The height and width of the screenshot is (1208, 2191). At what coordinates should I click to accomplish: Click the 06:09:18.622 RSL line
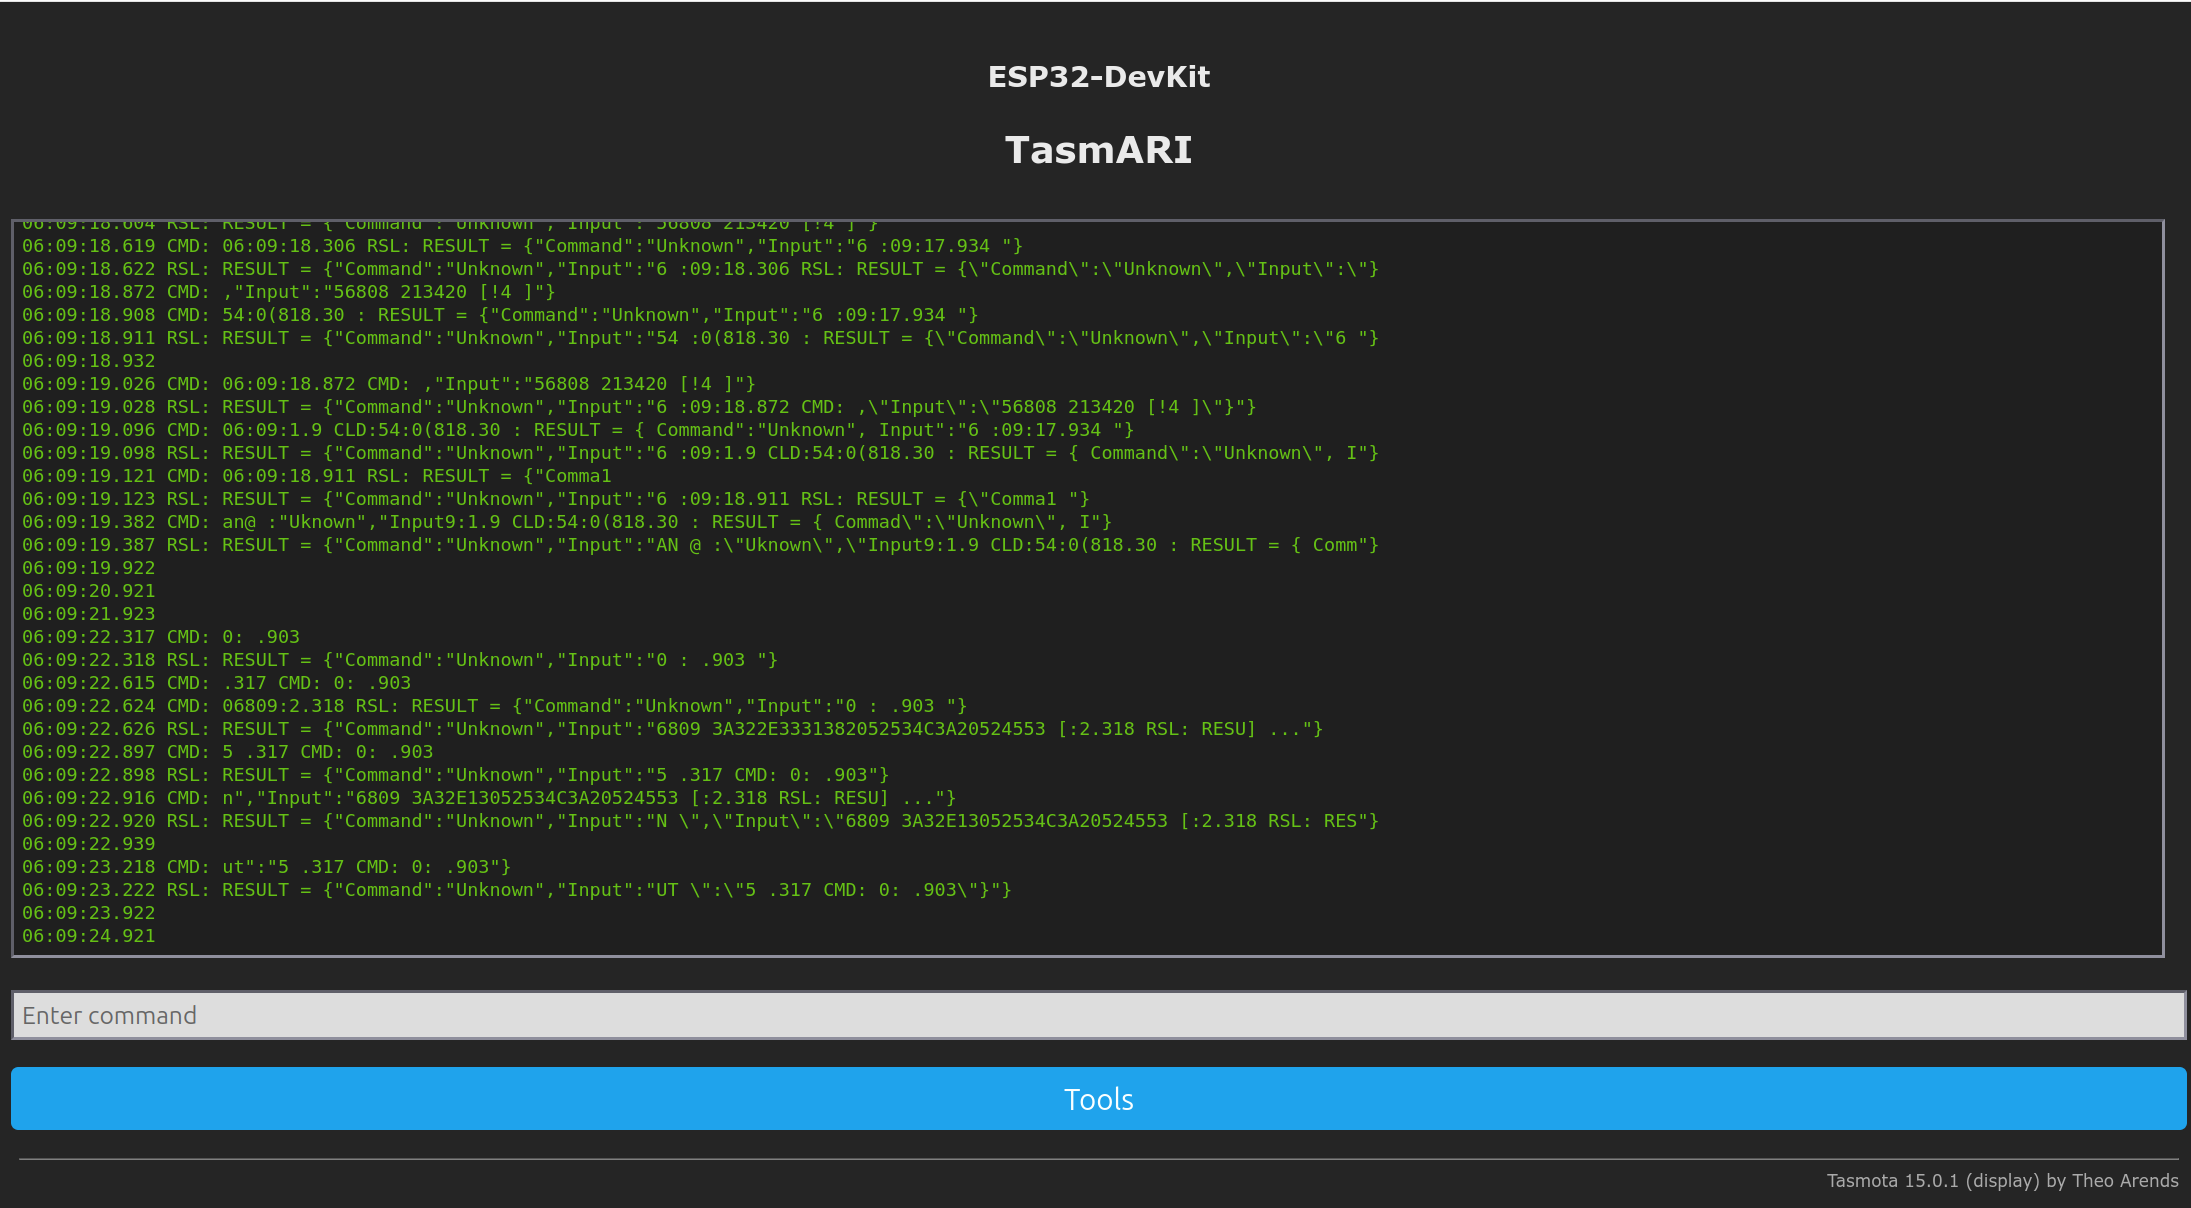[700, 268]
